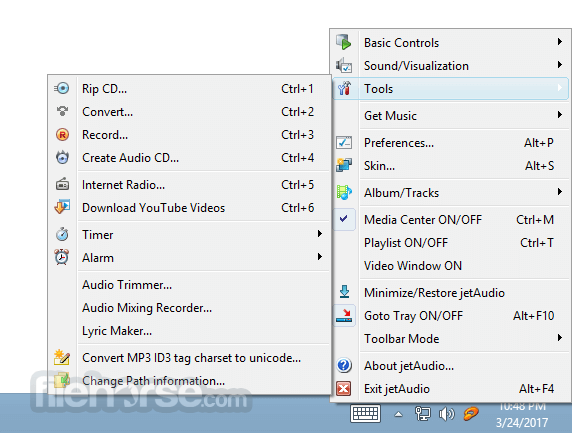581x443 pixels.
Task: Click the Preferences checkbox-window icon
Action: coord(344,143)
